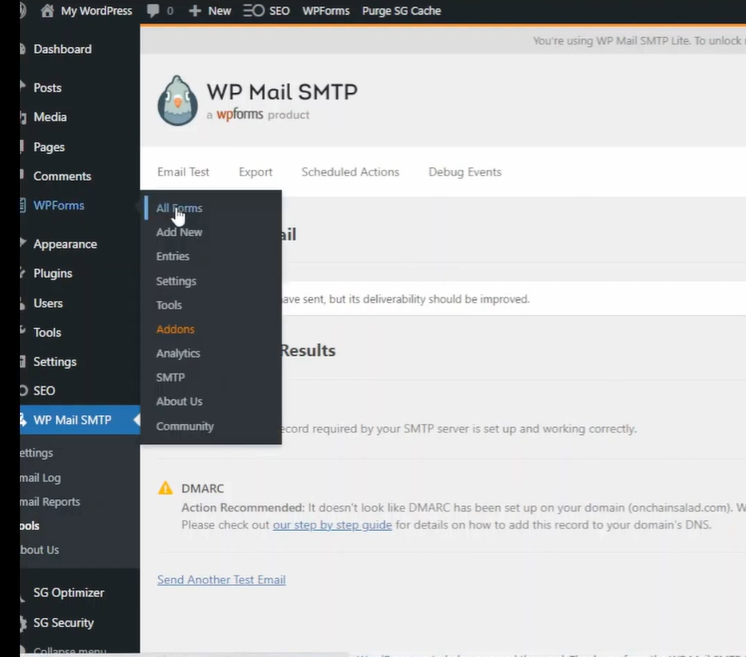Switch to the Debug Events tab
Image resolution: width=746 pixels, height=657 pixels.
click(x=465, y=172)
